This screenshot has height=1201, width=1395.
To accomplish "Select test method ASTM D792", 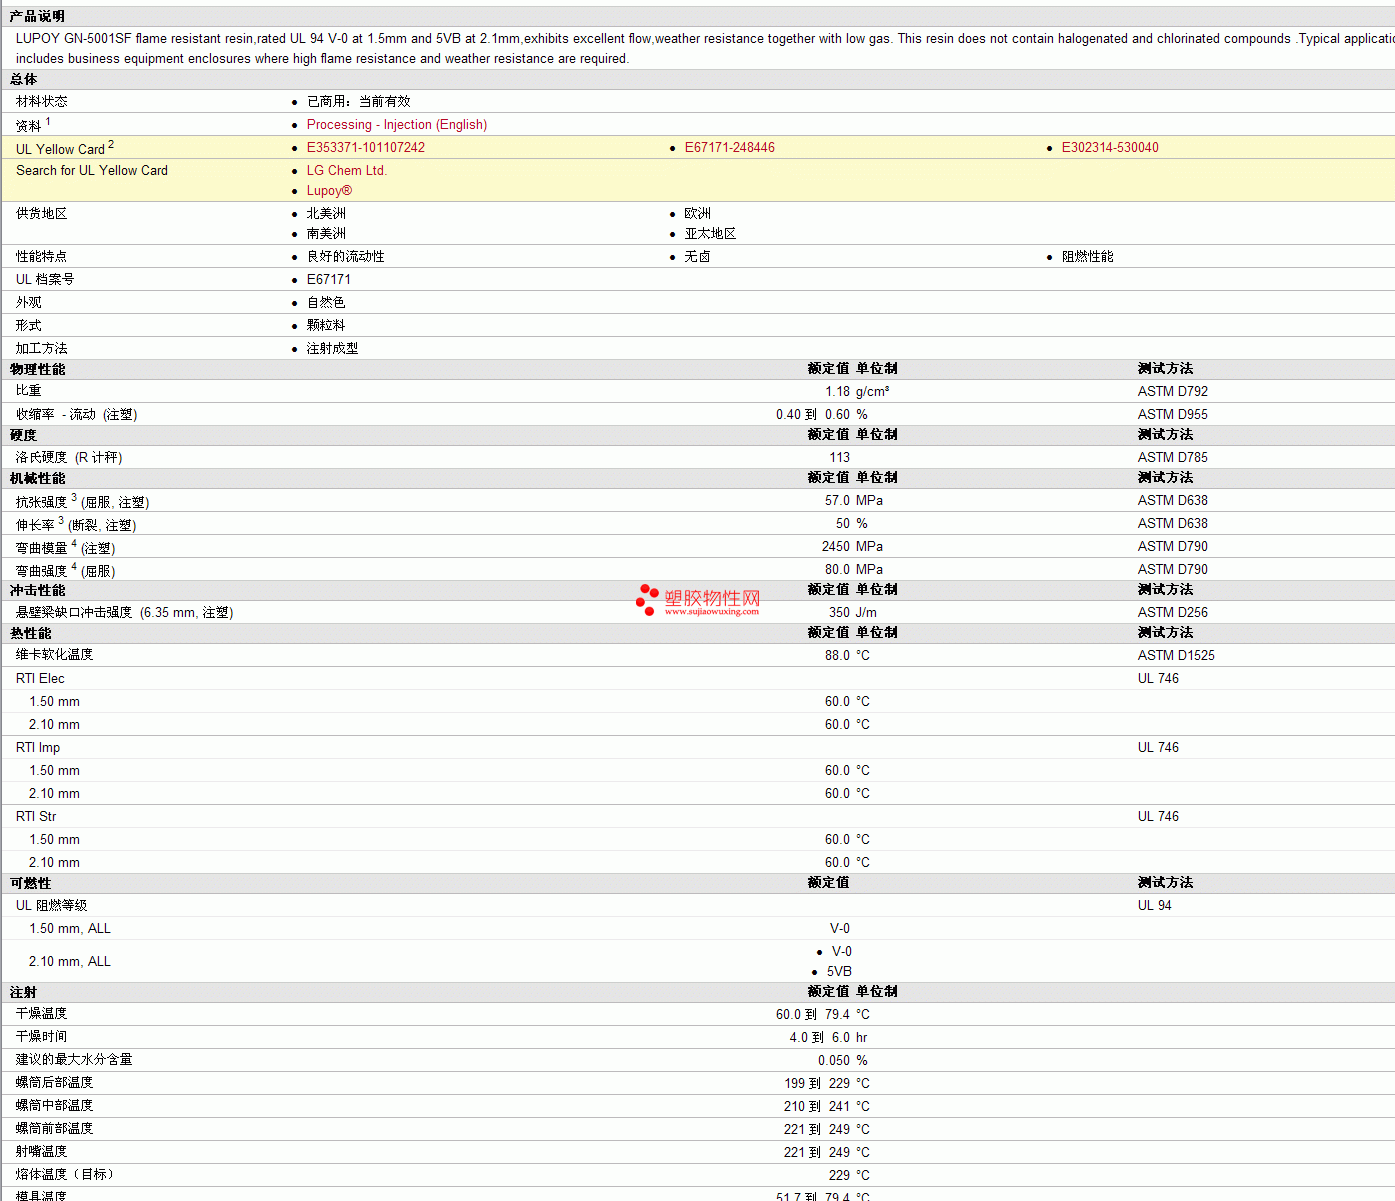I will (1173, 392).
